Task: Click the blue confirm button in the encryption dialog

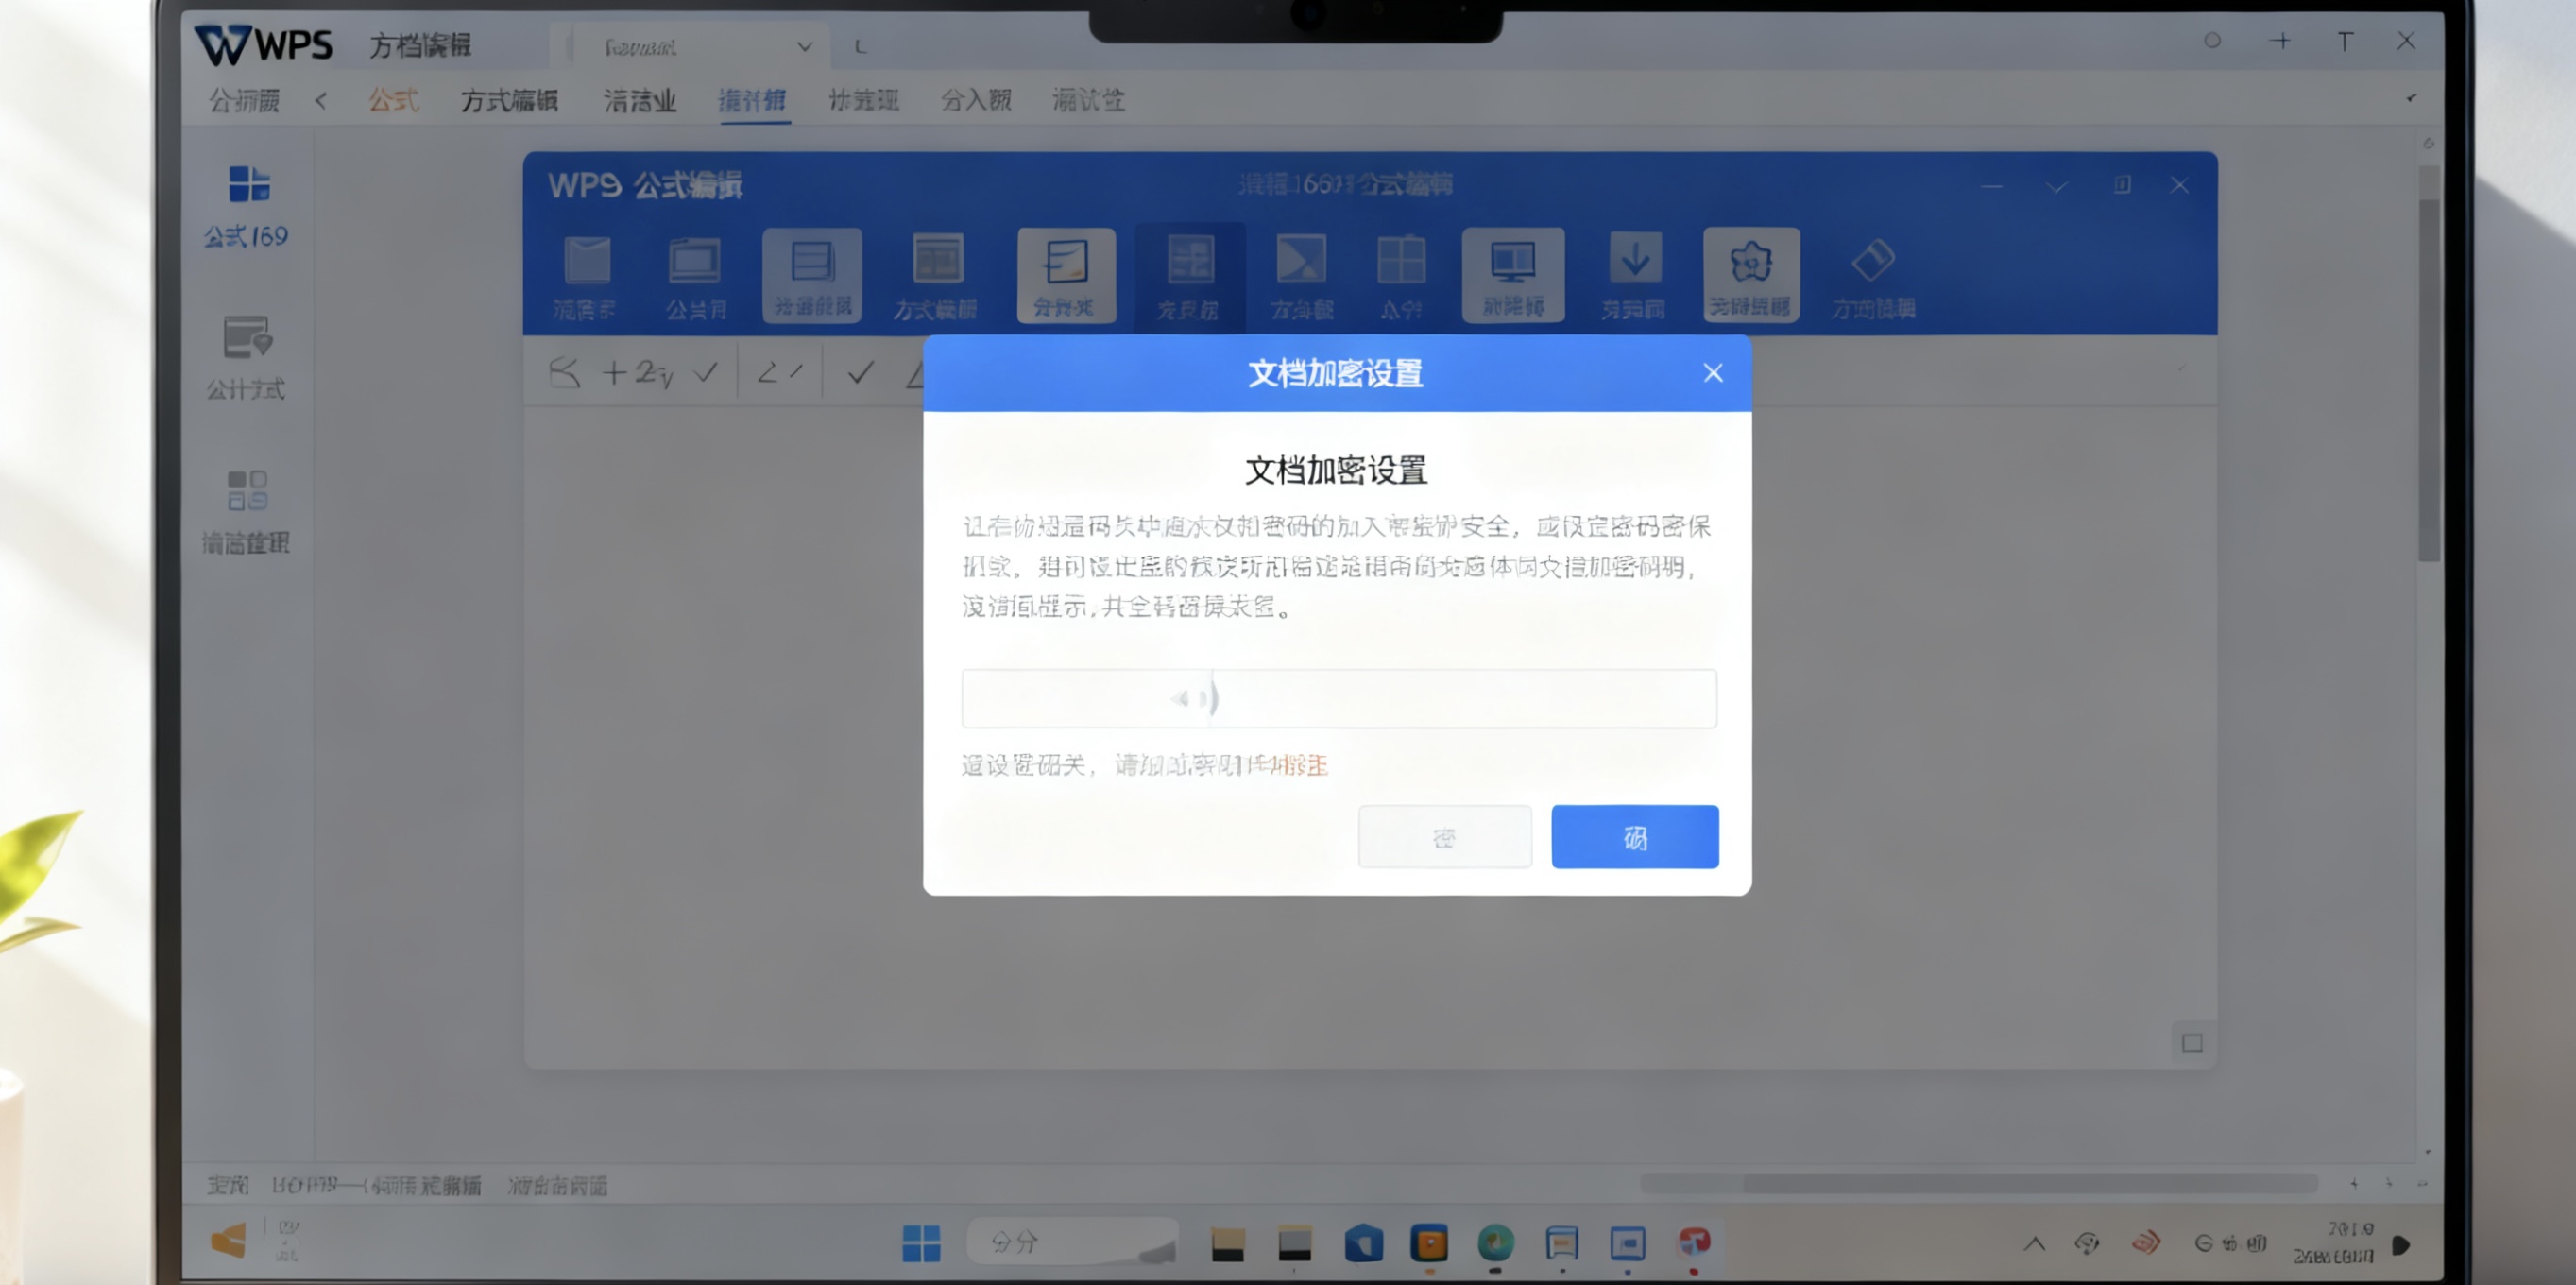Action: point(1634,837)
